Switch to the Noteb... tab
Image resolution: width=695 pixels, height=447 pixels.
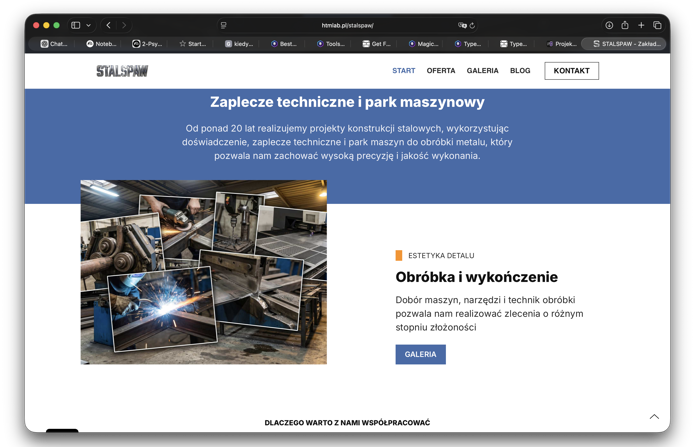(101, 43)
